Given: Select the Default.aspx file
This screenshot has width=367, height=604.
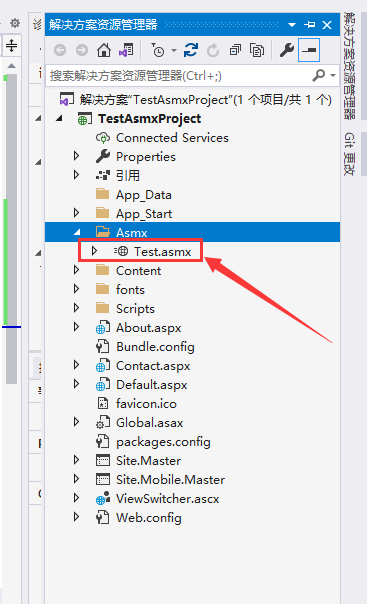Looking at the screenshot, I should pos(152,384).
